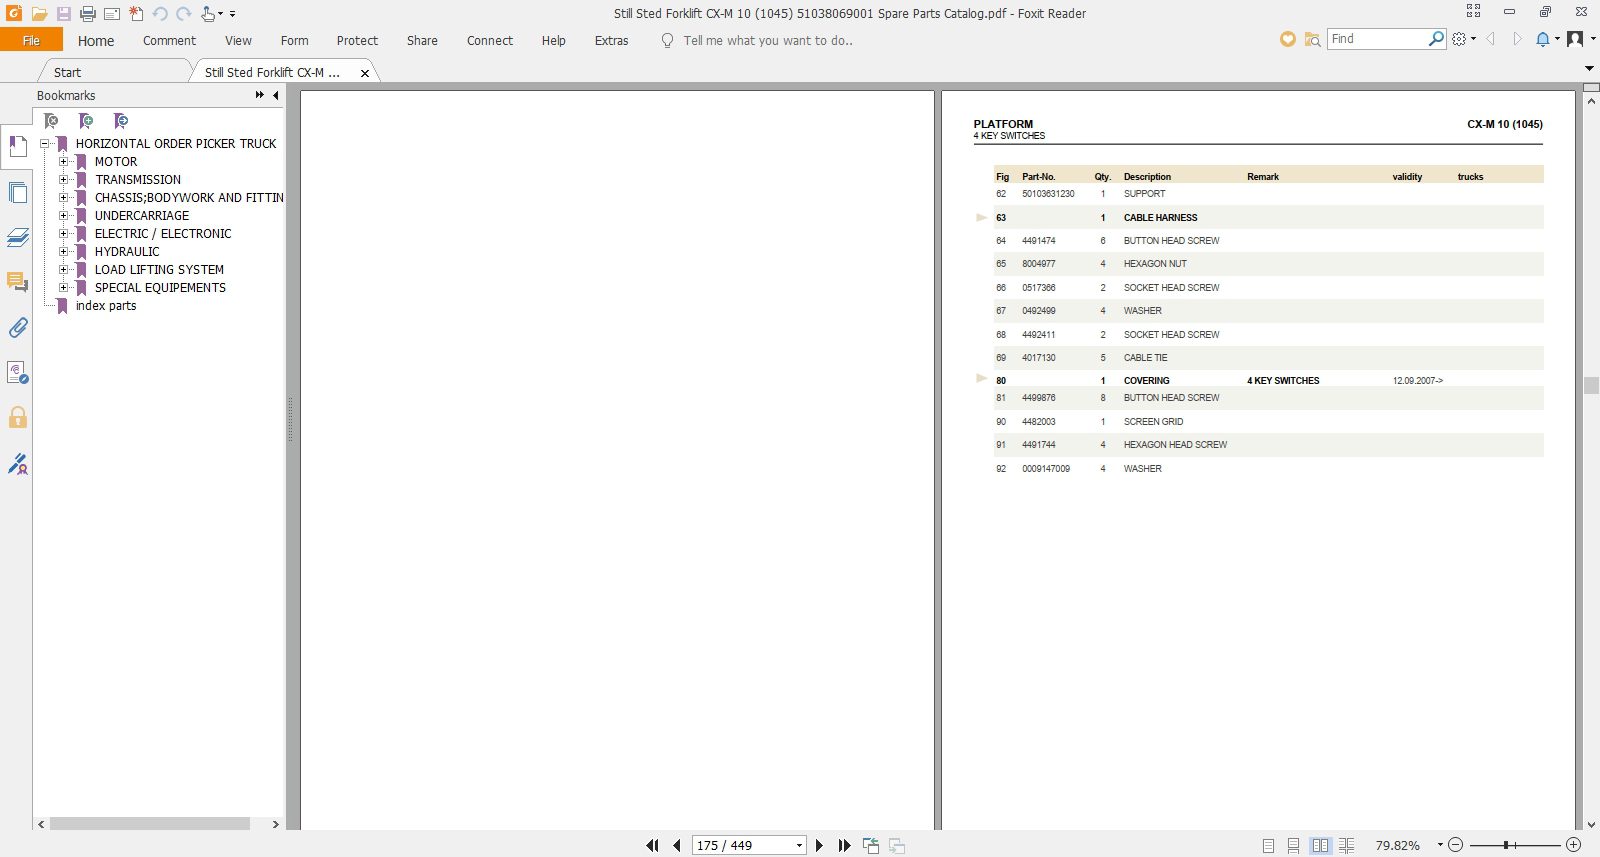Switch to the View ribbon tab
The height and width of the screenshot is (857, 1600).
click(x=238, y=40)
